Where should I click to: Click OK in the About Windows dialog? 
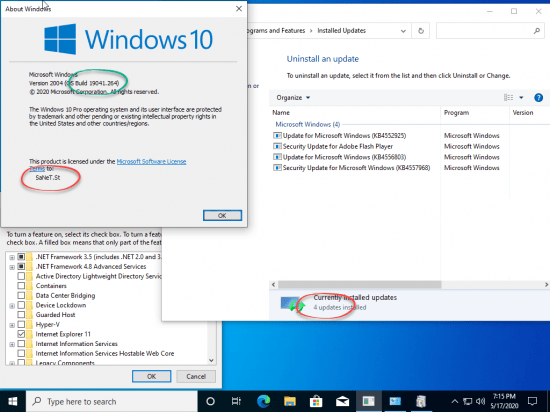tap(222, 215)
